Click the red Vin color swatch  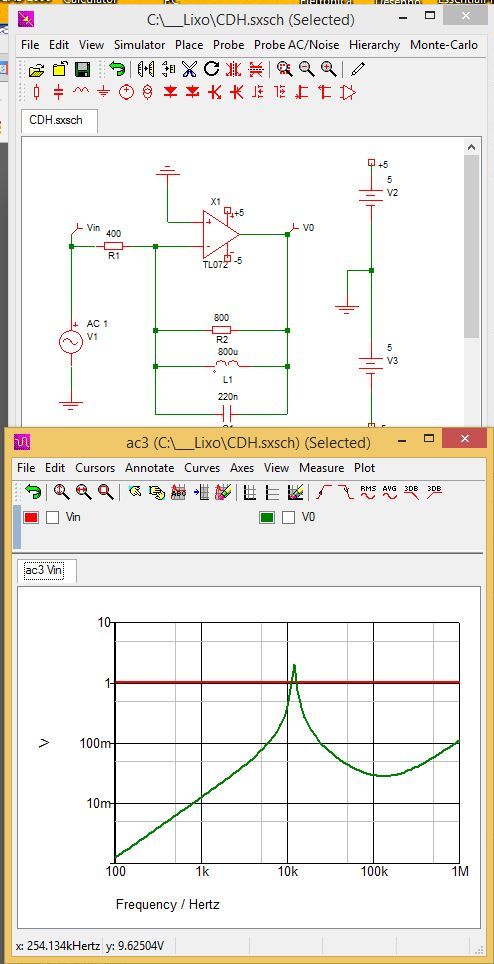pos(31,518)
